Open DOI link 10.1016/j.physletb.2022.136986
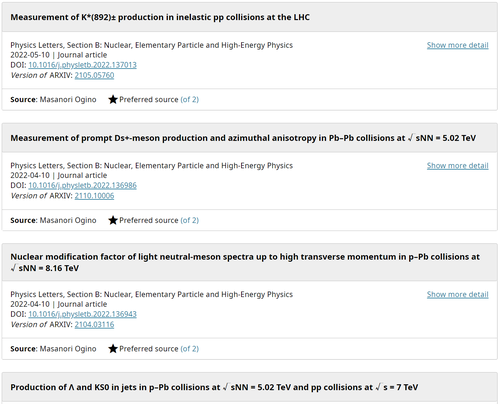Viewport: 500px width, 404px height. pyautogui.click(x=82, y=185)
